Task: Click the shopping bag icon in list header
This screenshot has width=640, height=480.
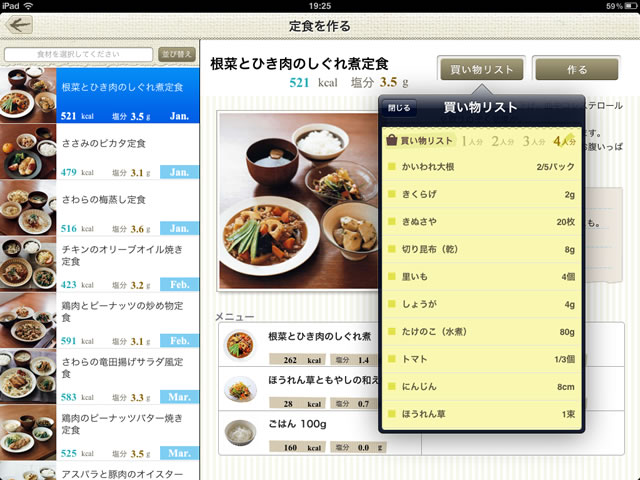Action: pos(391,140)
